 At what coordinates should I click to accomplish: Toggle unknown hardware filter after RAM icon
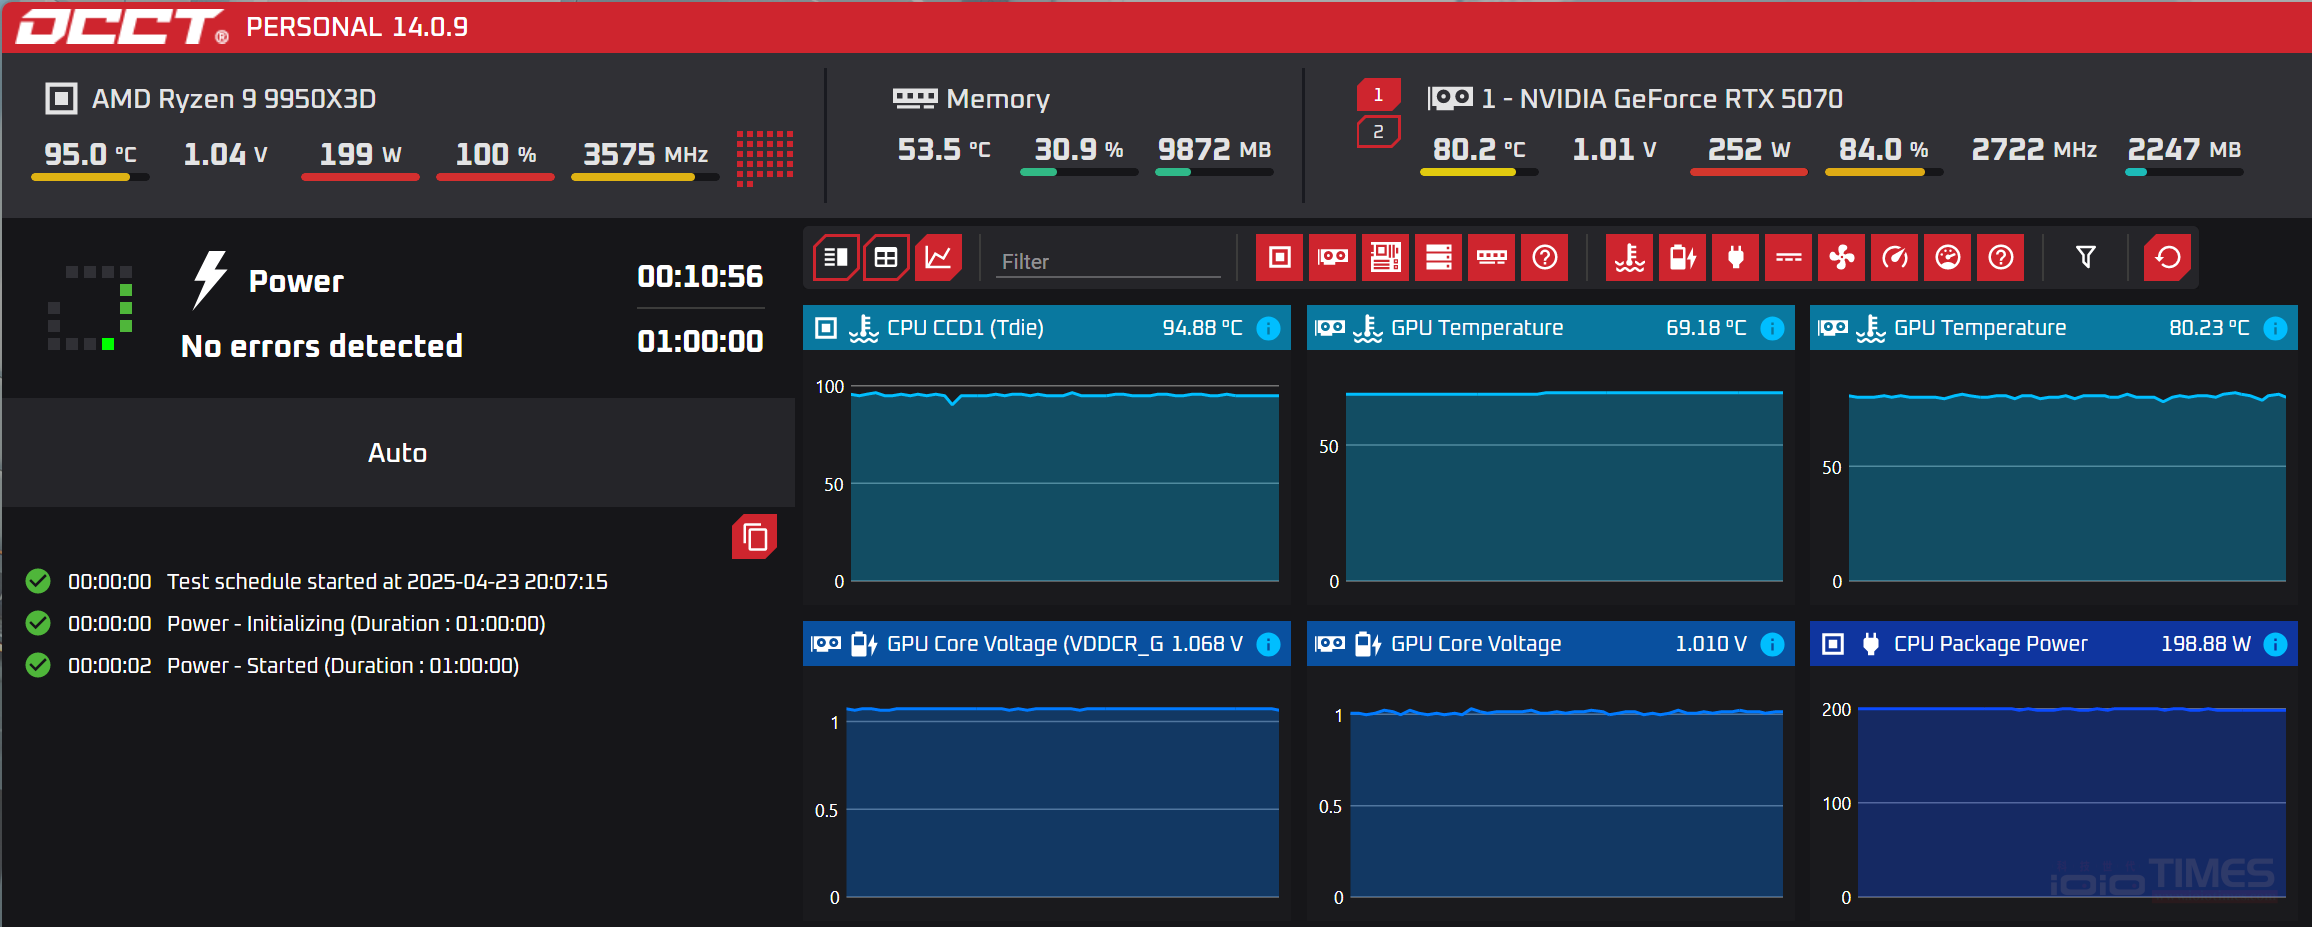pos(1545,258)
